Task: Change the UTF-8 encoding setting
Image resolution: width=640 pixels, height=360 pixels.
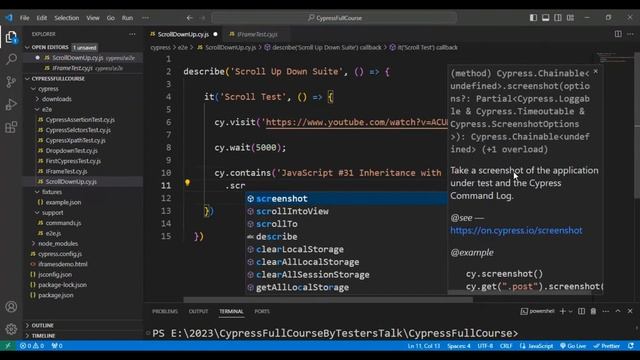Action: pyautogui.click(x=485, y=346)
